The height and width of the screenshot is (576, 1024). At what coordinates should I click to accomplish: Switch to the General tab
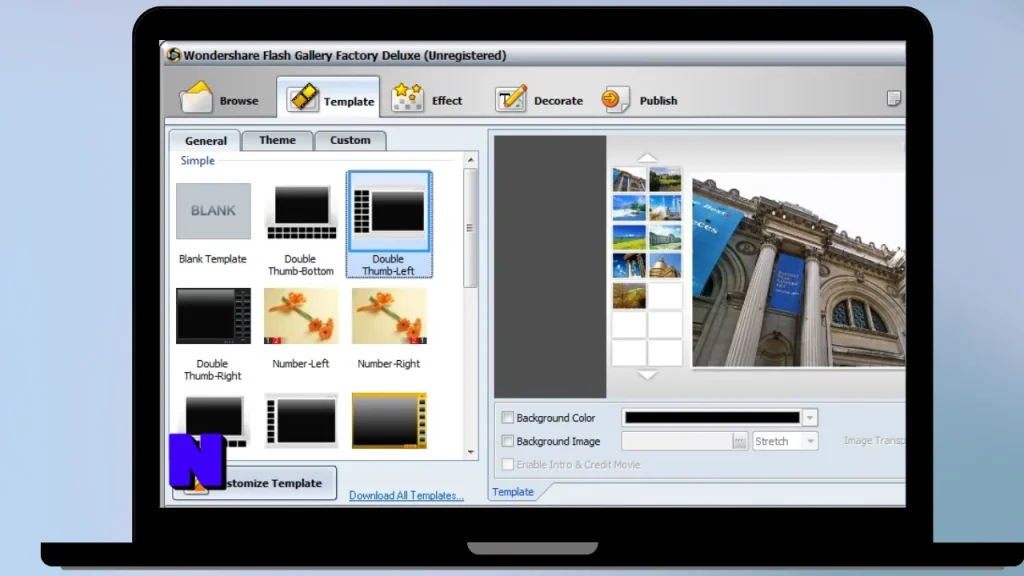(205, 140)
